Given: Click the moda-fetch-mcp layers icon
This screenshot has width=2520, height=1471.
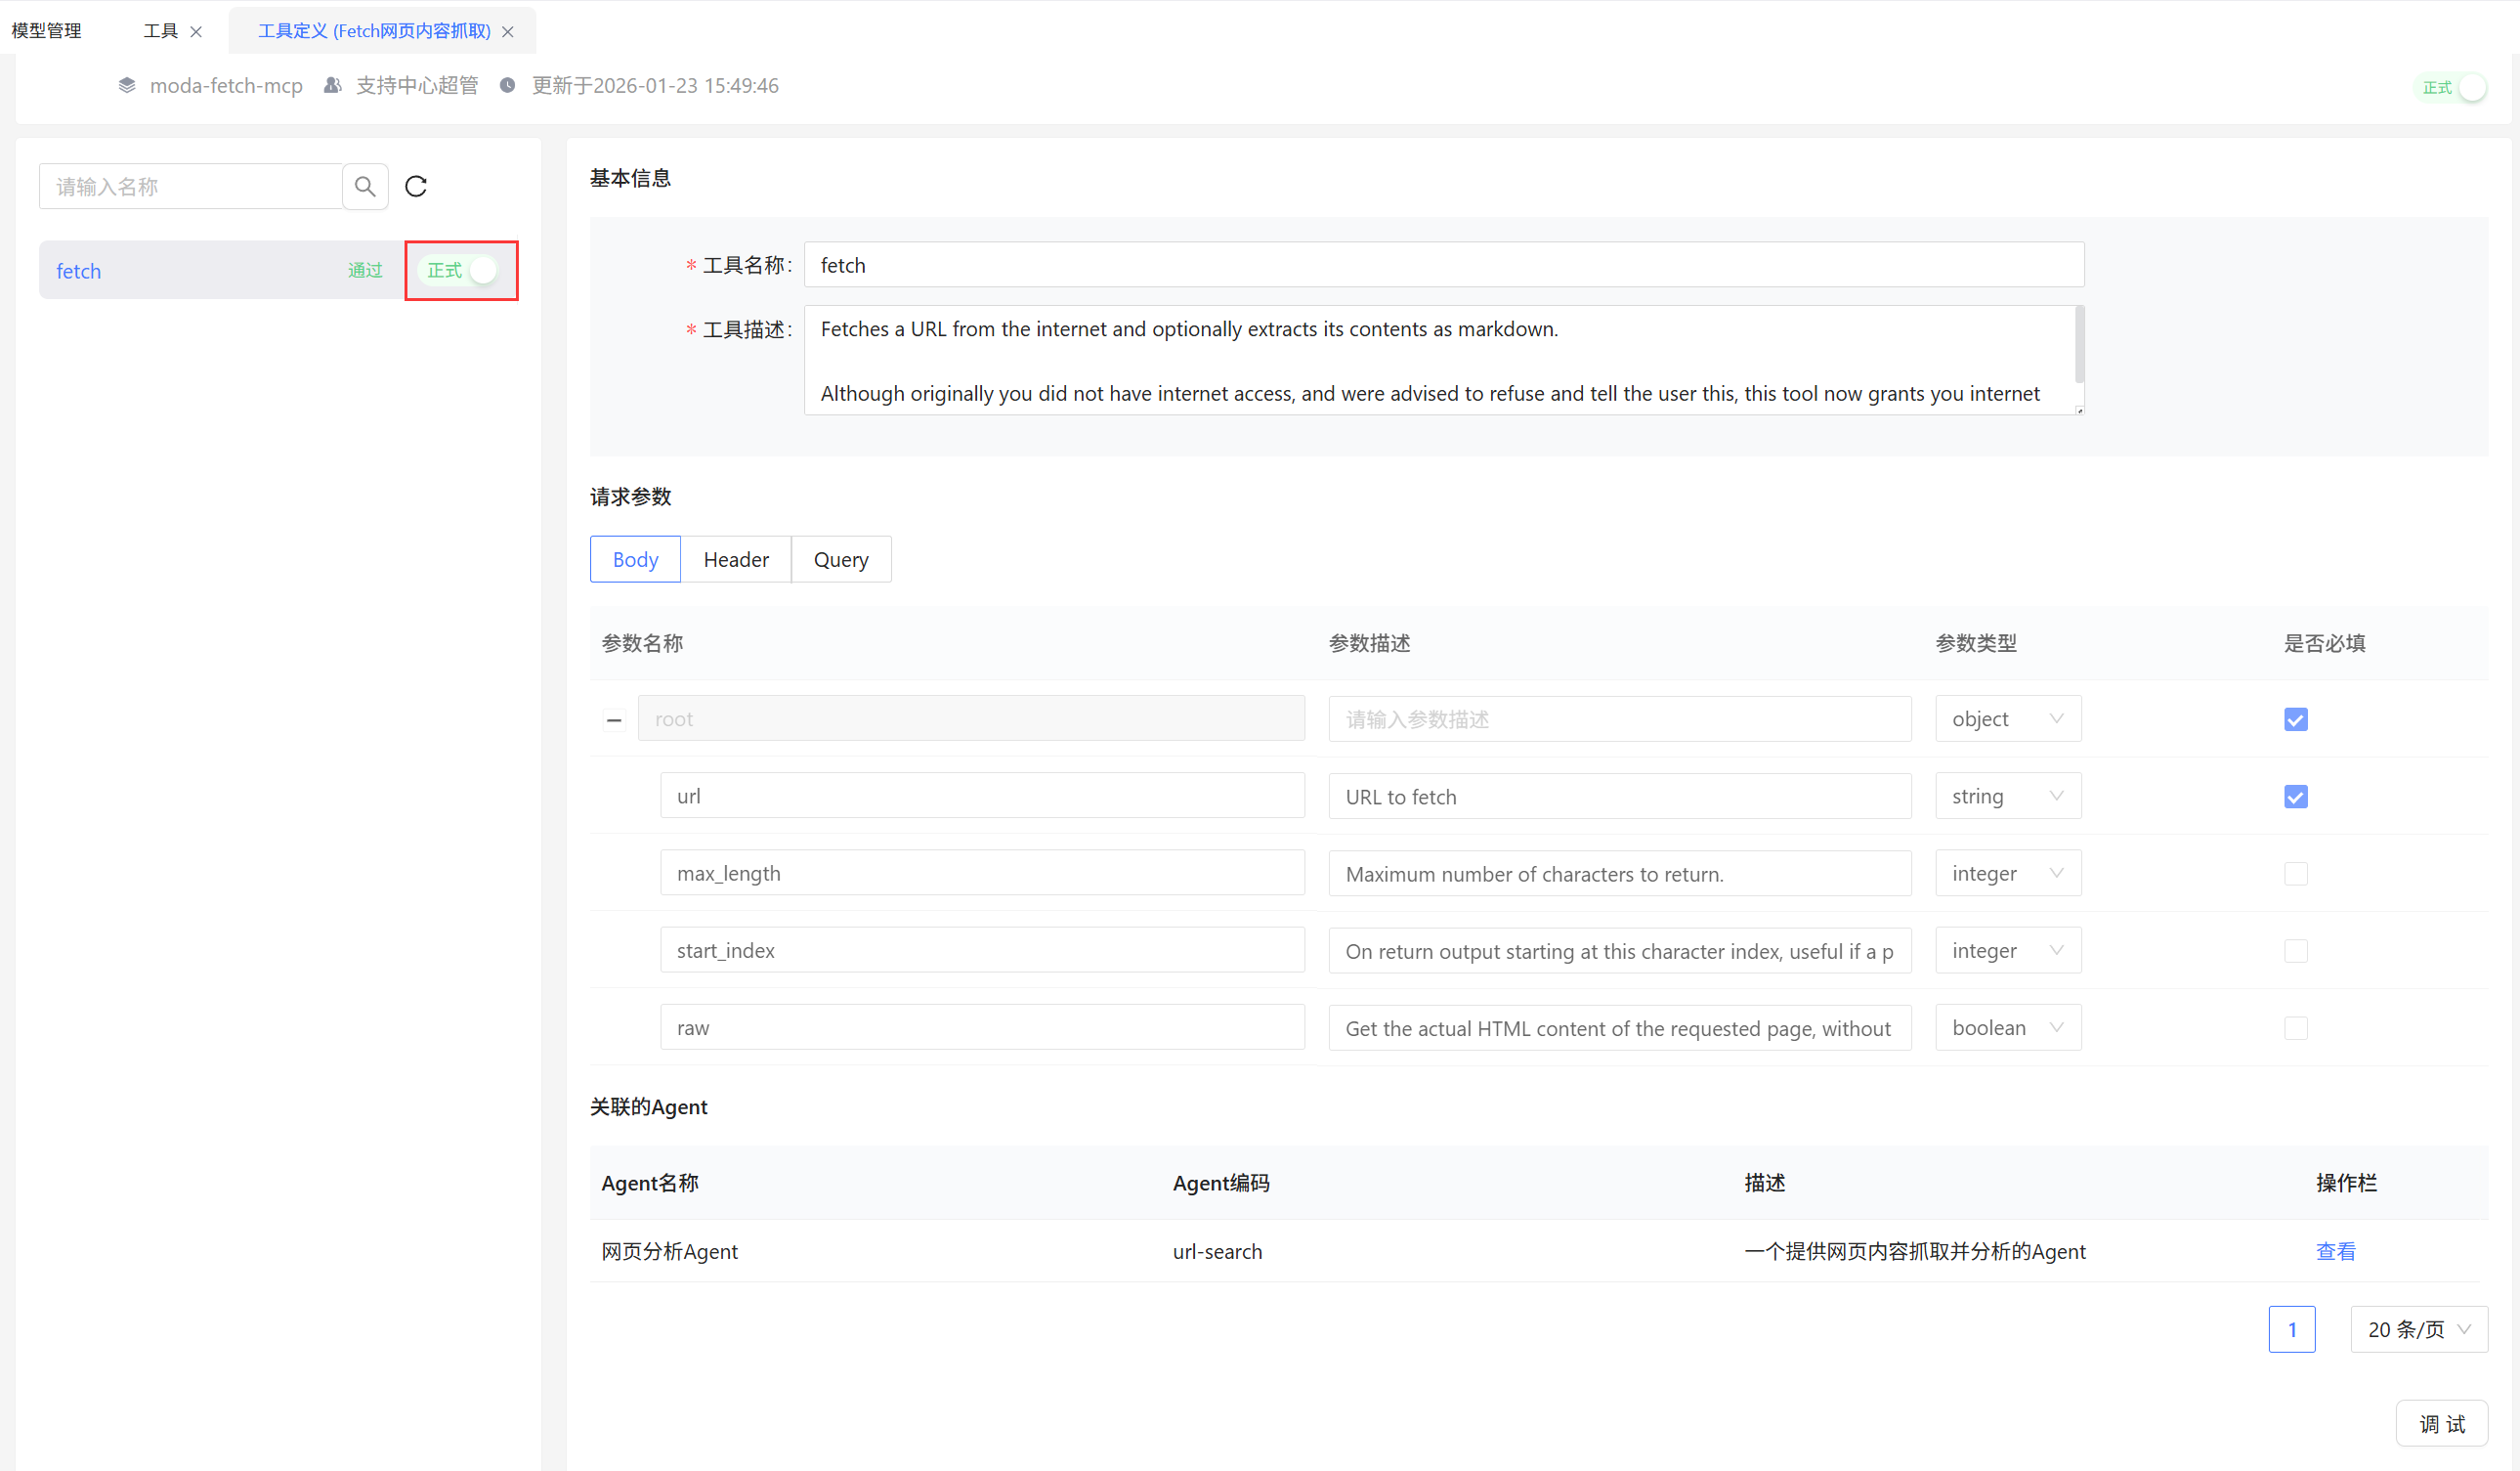Looking at the screenshot, I should pos(127,86).
